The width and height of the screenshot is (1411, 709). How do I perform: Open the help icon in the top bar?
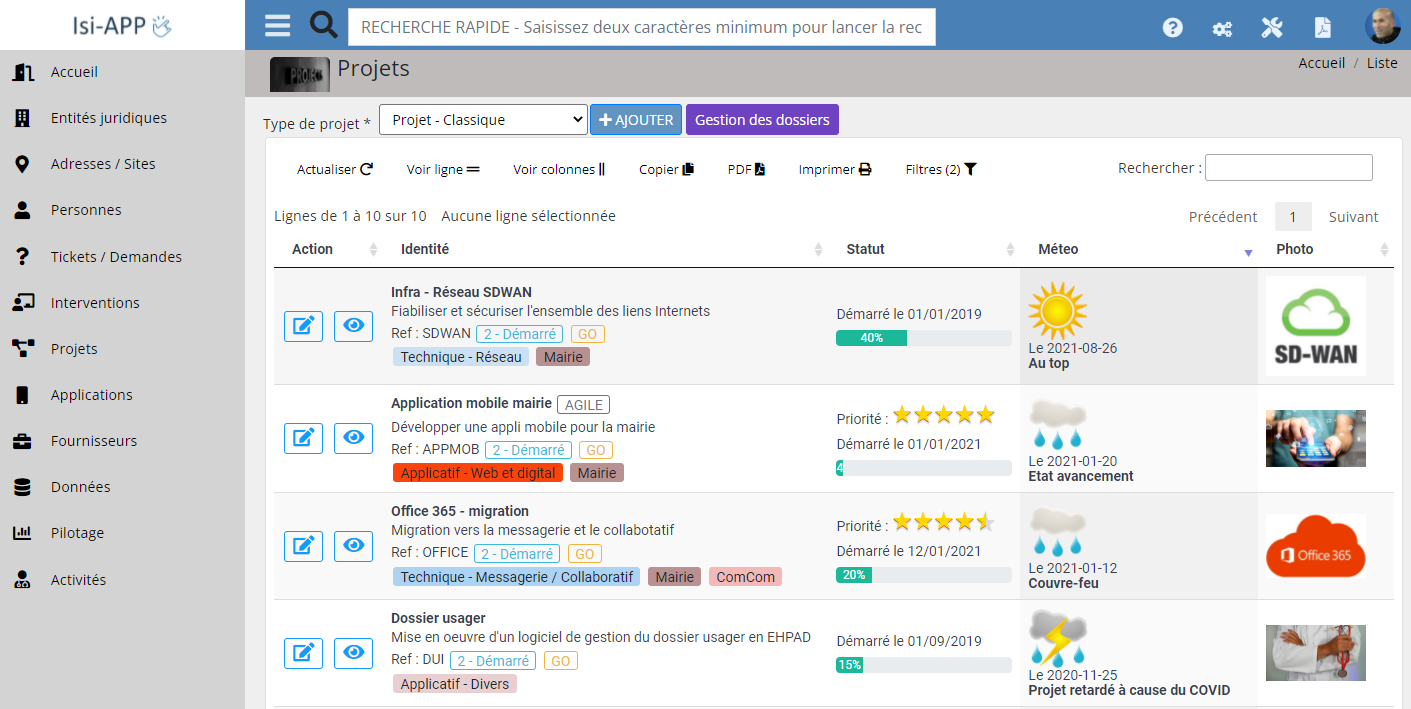(1172, 27)
